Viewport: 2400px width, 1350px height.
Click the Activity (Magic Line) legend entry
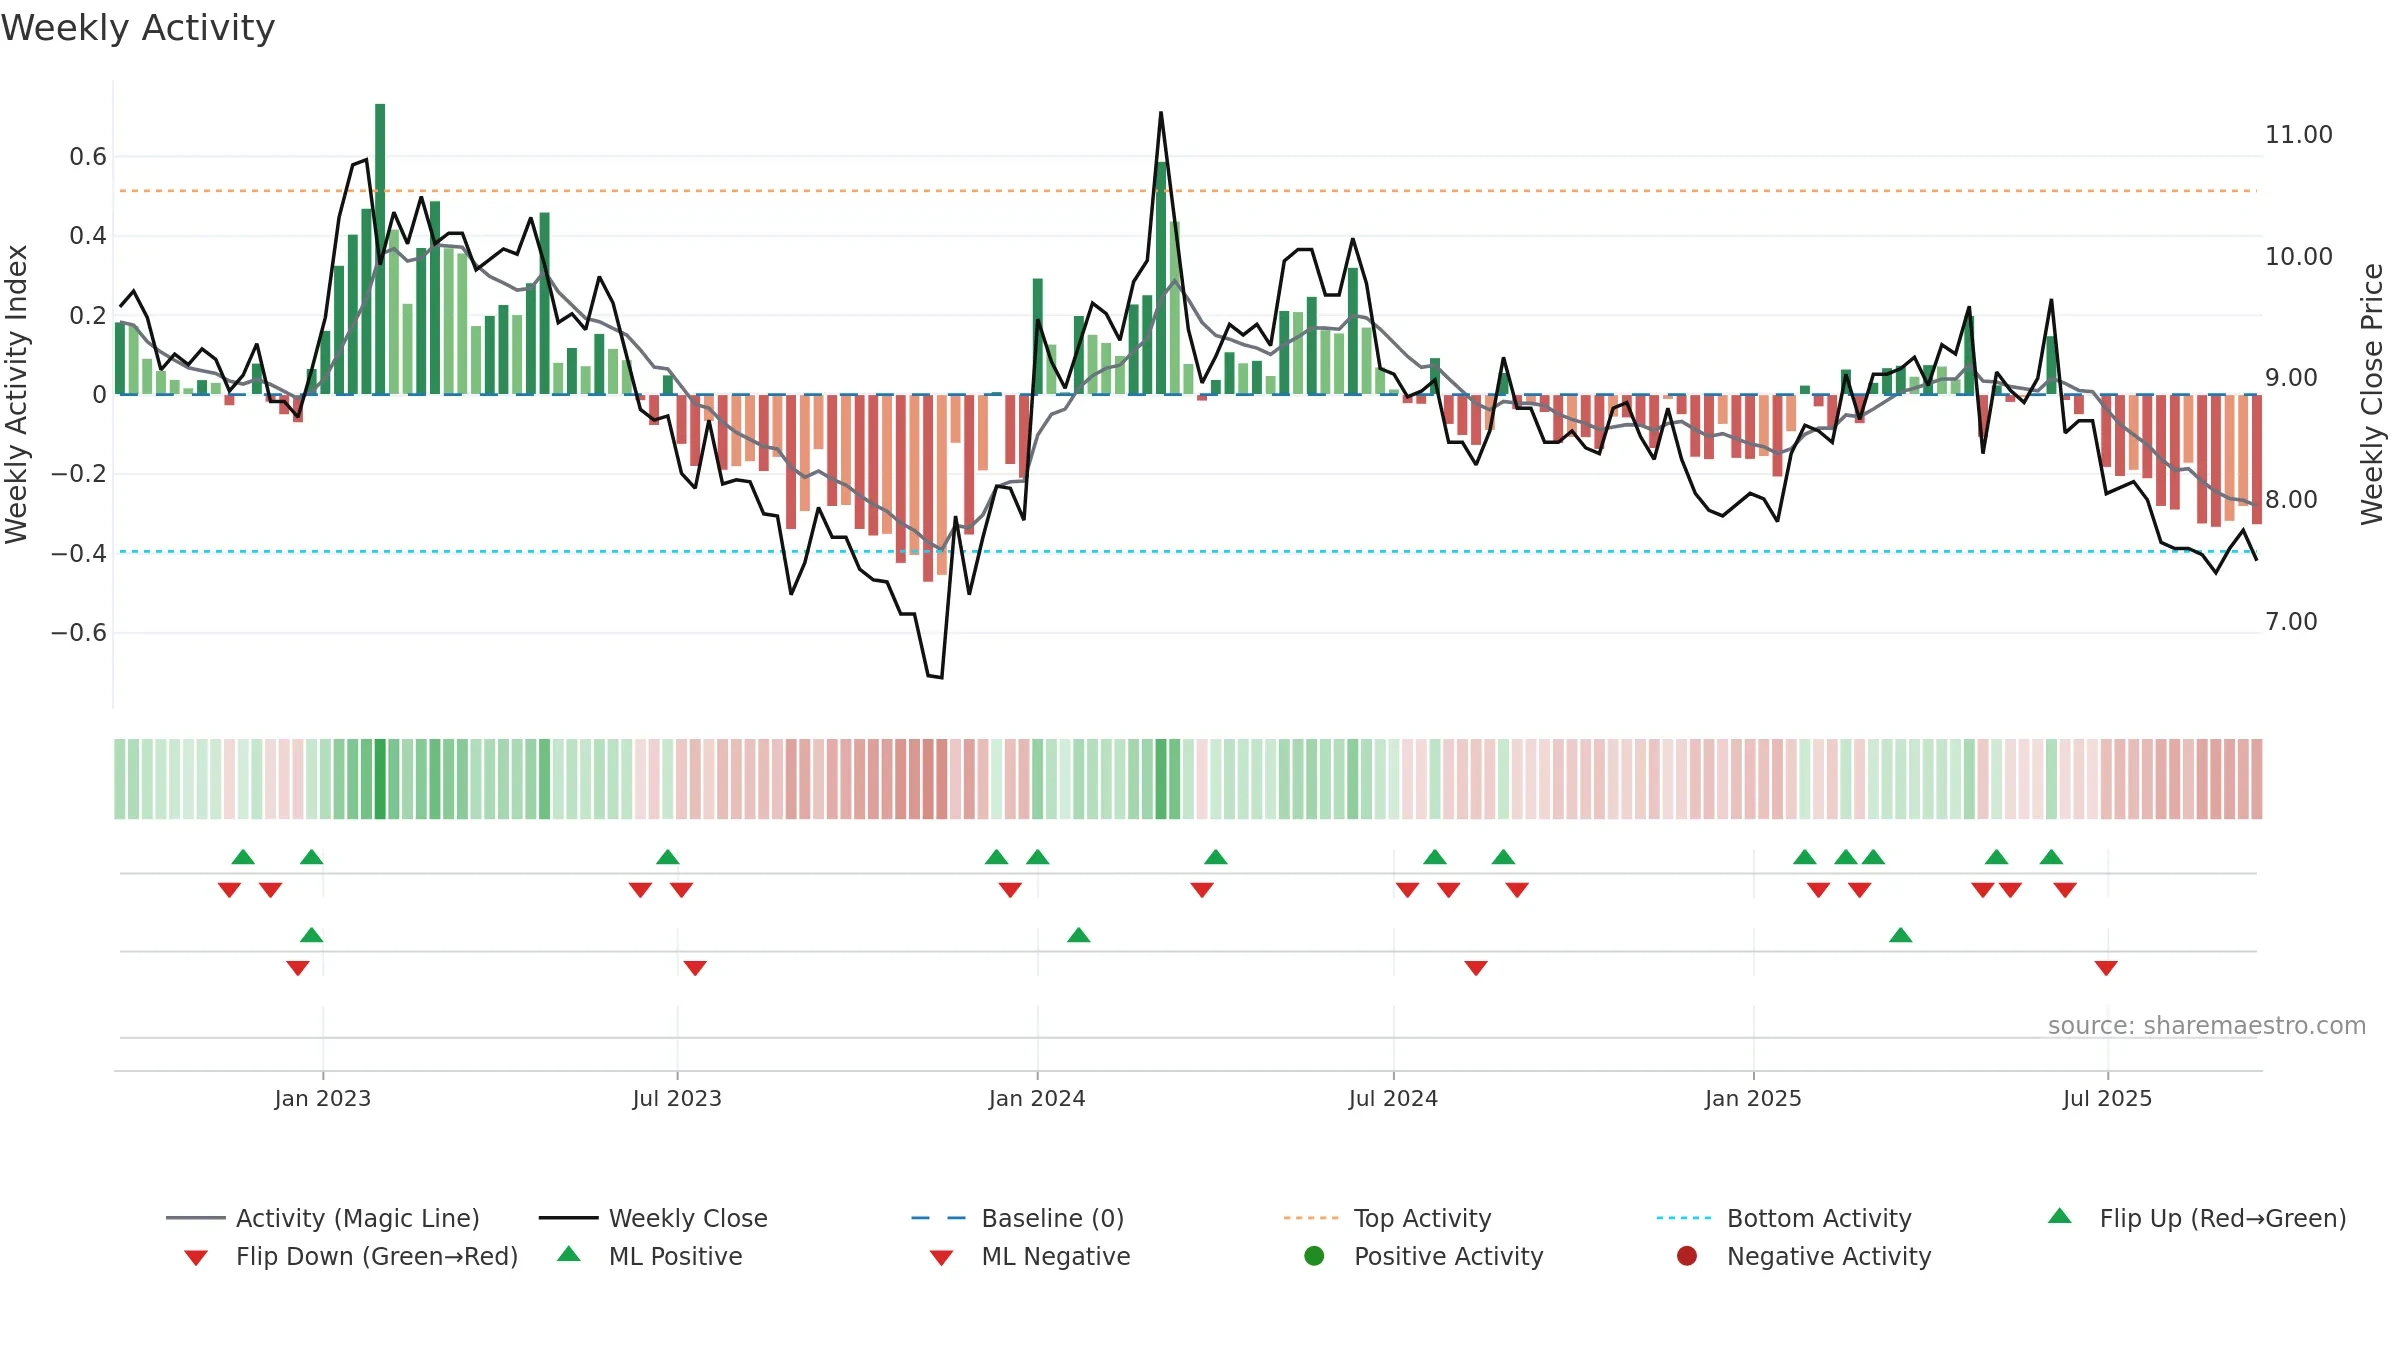pyautogui.click(x=323, y=1218)
